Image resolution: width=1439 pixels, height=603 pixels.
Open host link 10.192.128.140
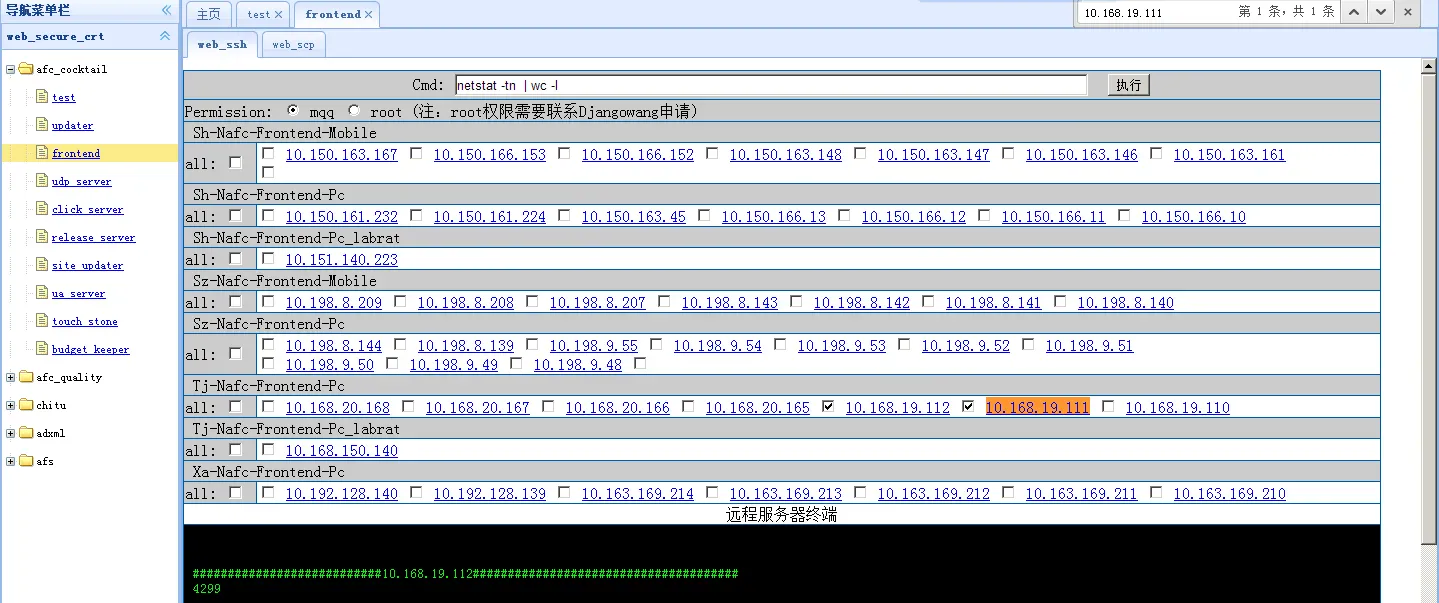point(342,494)
